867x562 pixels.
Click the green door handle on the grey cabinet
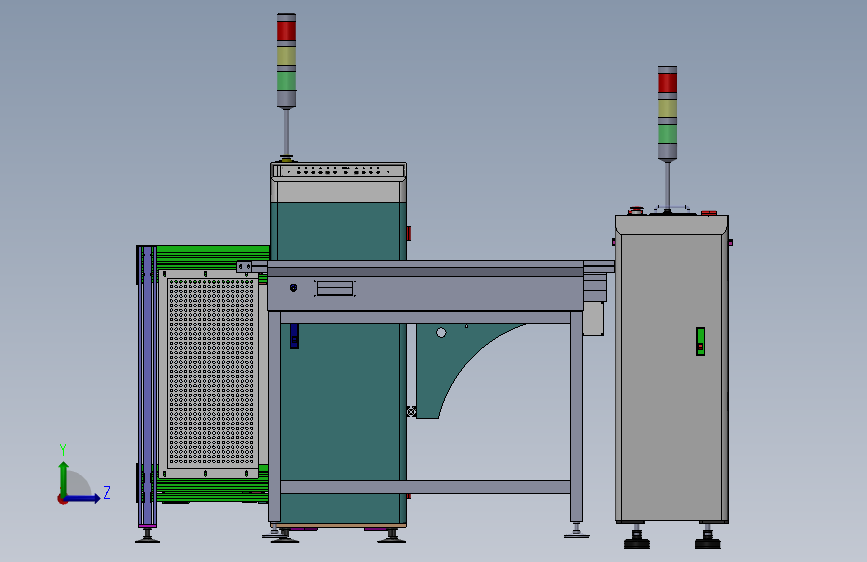pos(700,341)
